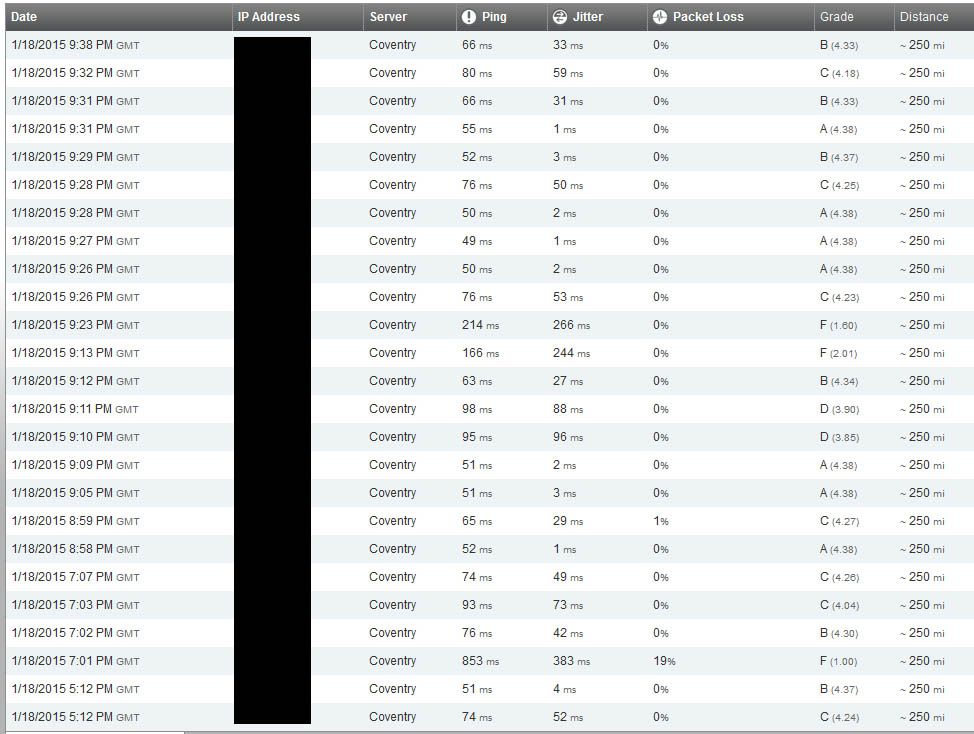Click the 166 ms ping value
974x734 pixels.
click(x=480, y=353)
